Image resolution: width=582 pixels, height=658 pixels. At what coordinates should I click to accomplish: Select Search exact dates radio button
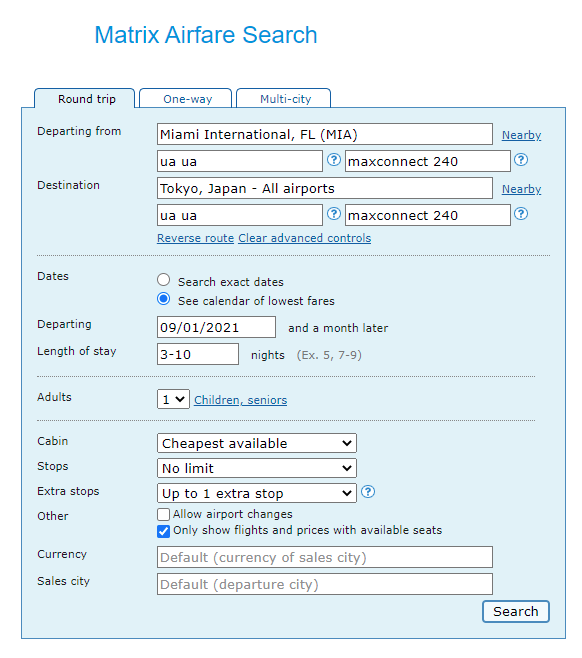[163, 280]
